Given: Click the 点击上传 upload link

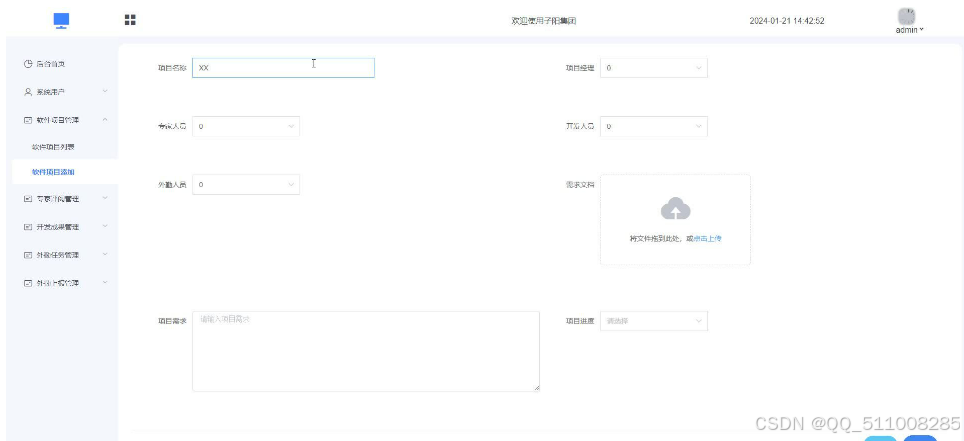Looking at the screenshot, I should coord(707,239).
